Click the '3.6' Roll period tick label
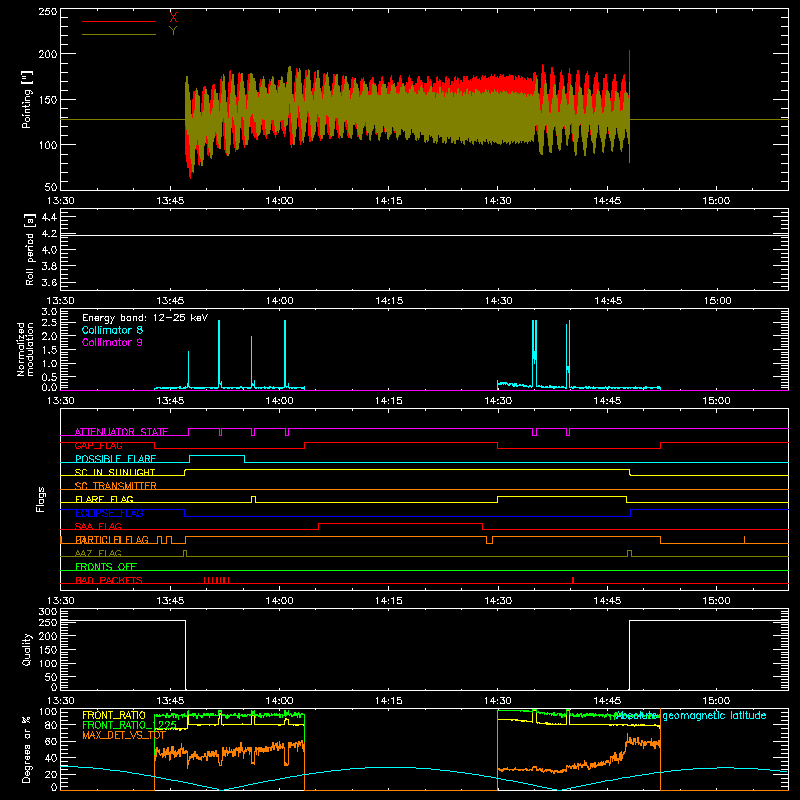Screen dimensions: 800x800 tap(49, 282)
